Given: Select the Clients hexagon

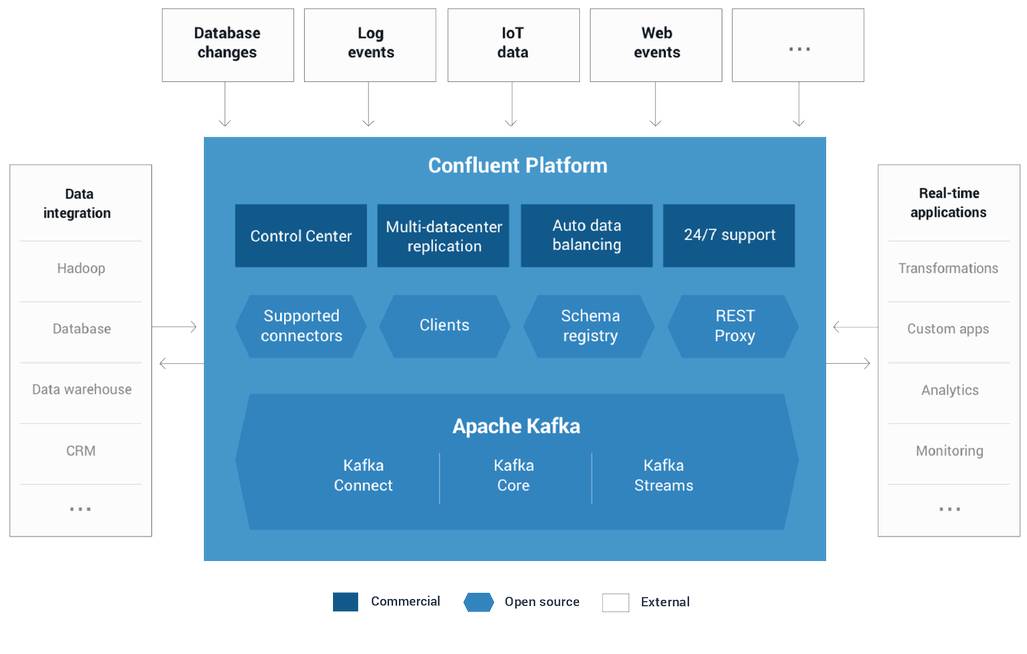Looking at the screenshot, I should [444, 326].
